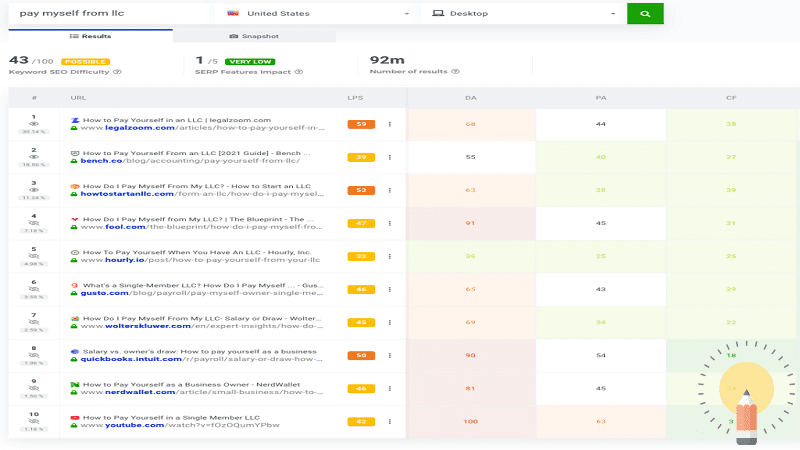Open more options for youtube.com row
The width and height of the screenshot is (800, 450).
pos(390,421)
